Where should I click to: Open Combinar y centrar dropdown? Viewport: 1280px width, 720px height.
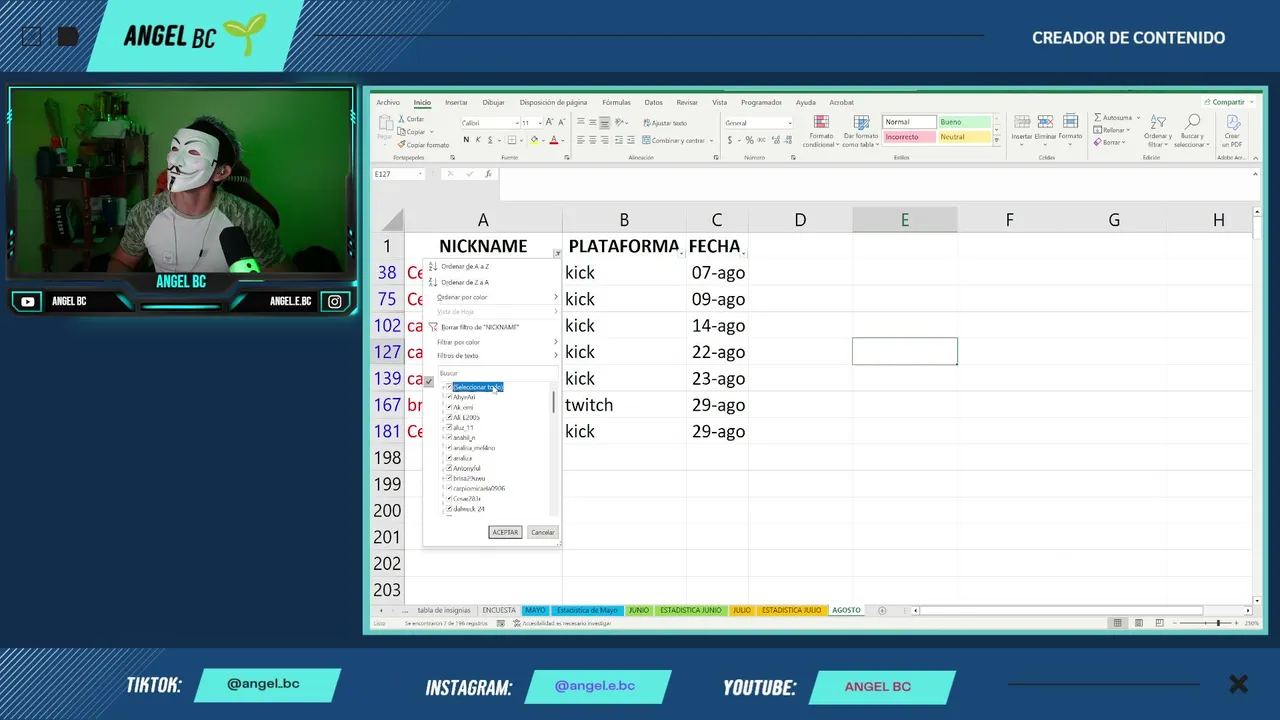[x=711, y=140]
